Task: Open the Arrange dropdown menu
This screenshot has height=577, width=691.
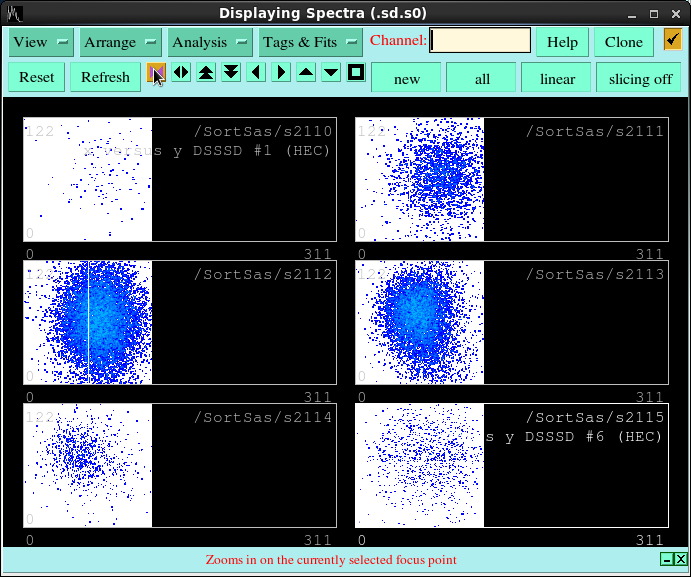Action: pyautogui.click(x=121, y=42)
